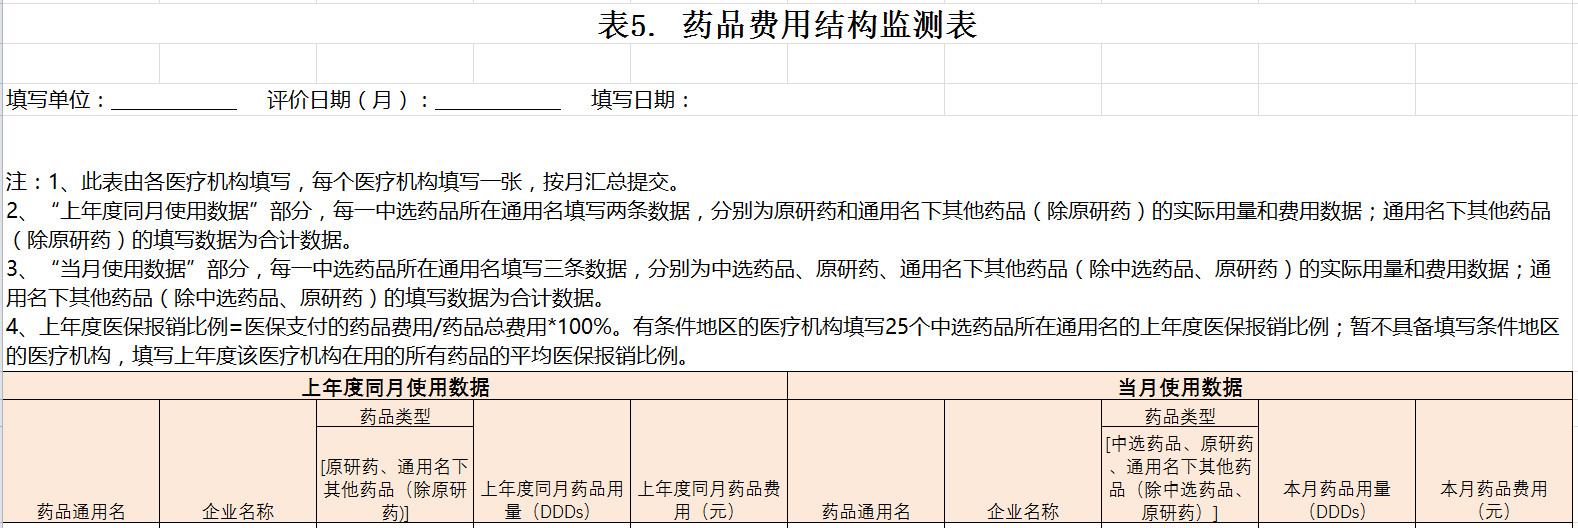Select note 3 starting with "当月使用数据" 部分
Viewport: 1578px width, 528px height.
pyautogui.click(x=780, y=283)
